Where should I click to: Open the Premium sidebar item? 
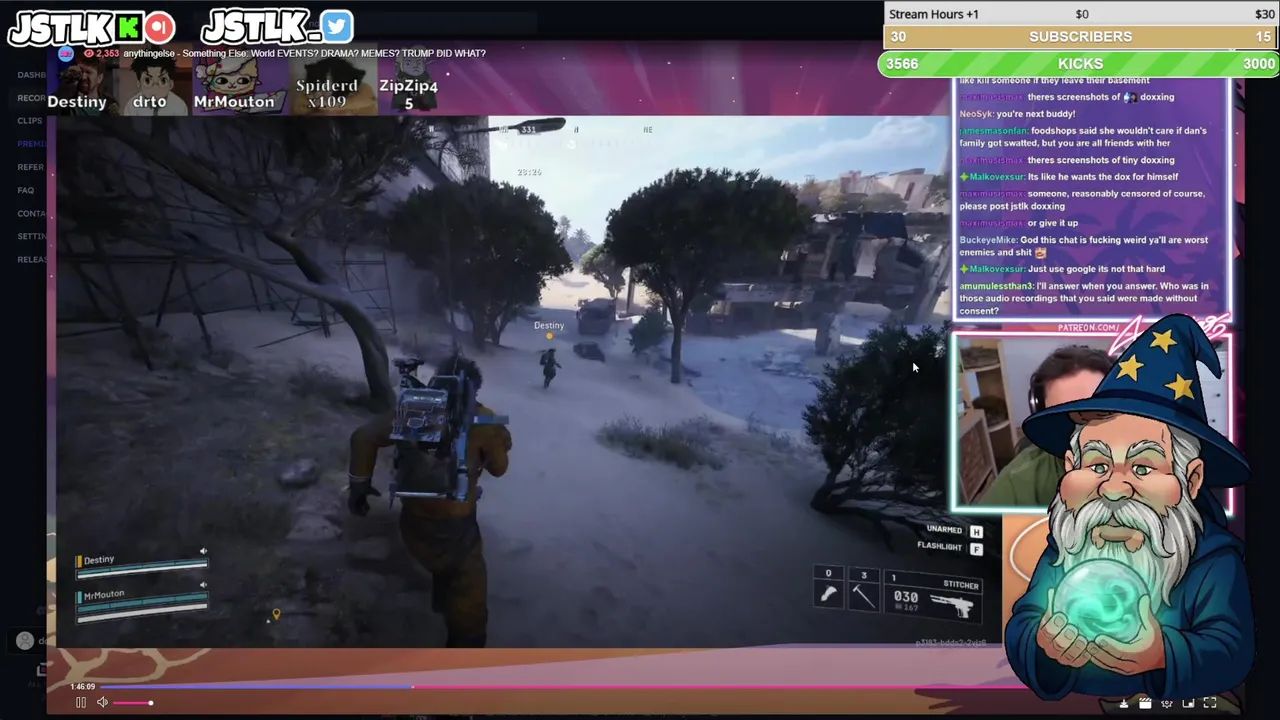(x=31, y=144)
